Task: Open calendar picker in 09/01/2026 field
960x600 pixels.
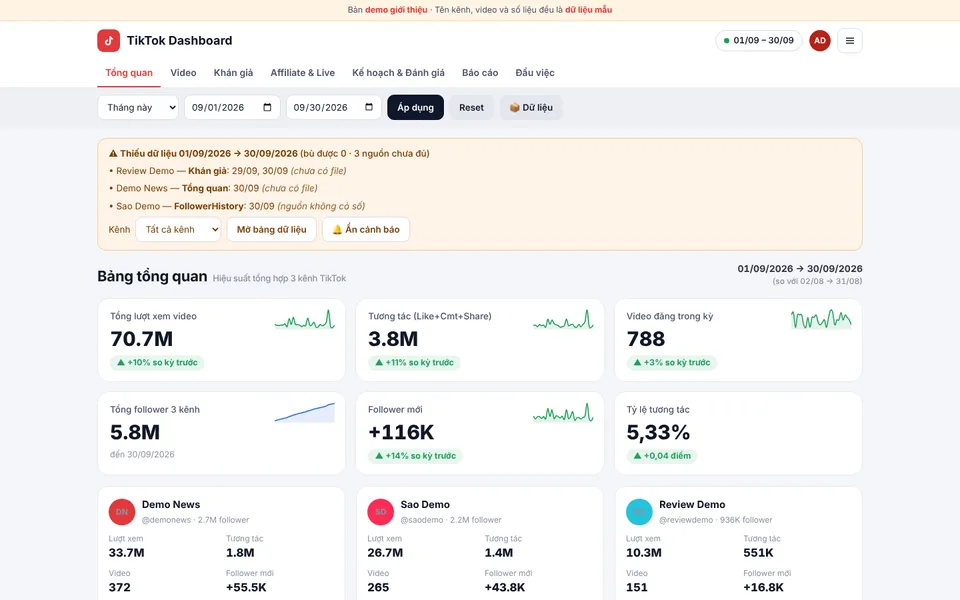Action: [267, 107]
